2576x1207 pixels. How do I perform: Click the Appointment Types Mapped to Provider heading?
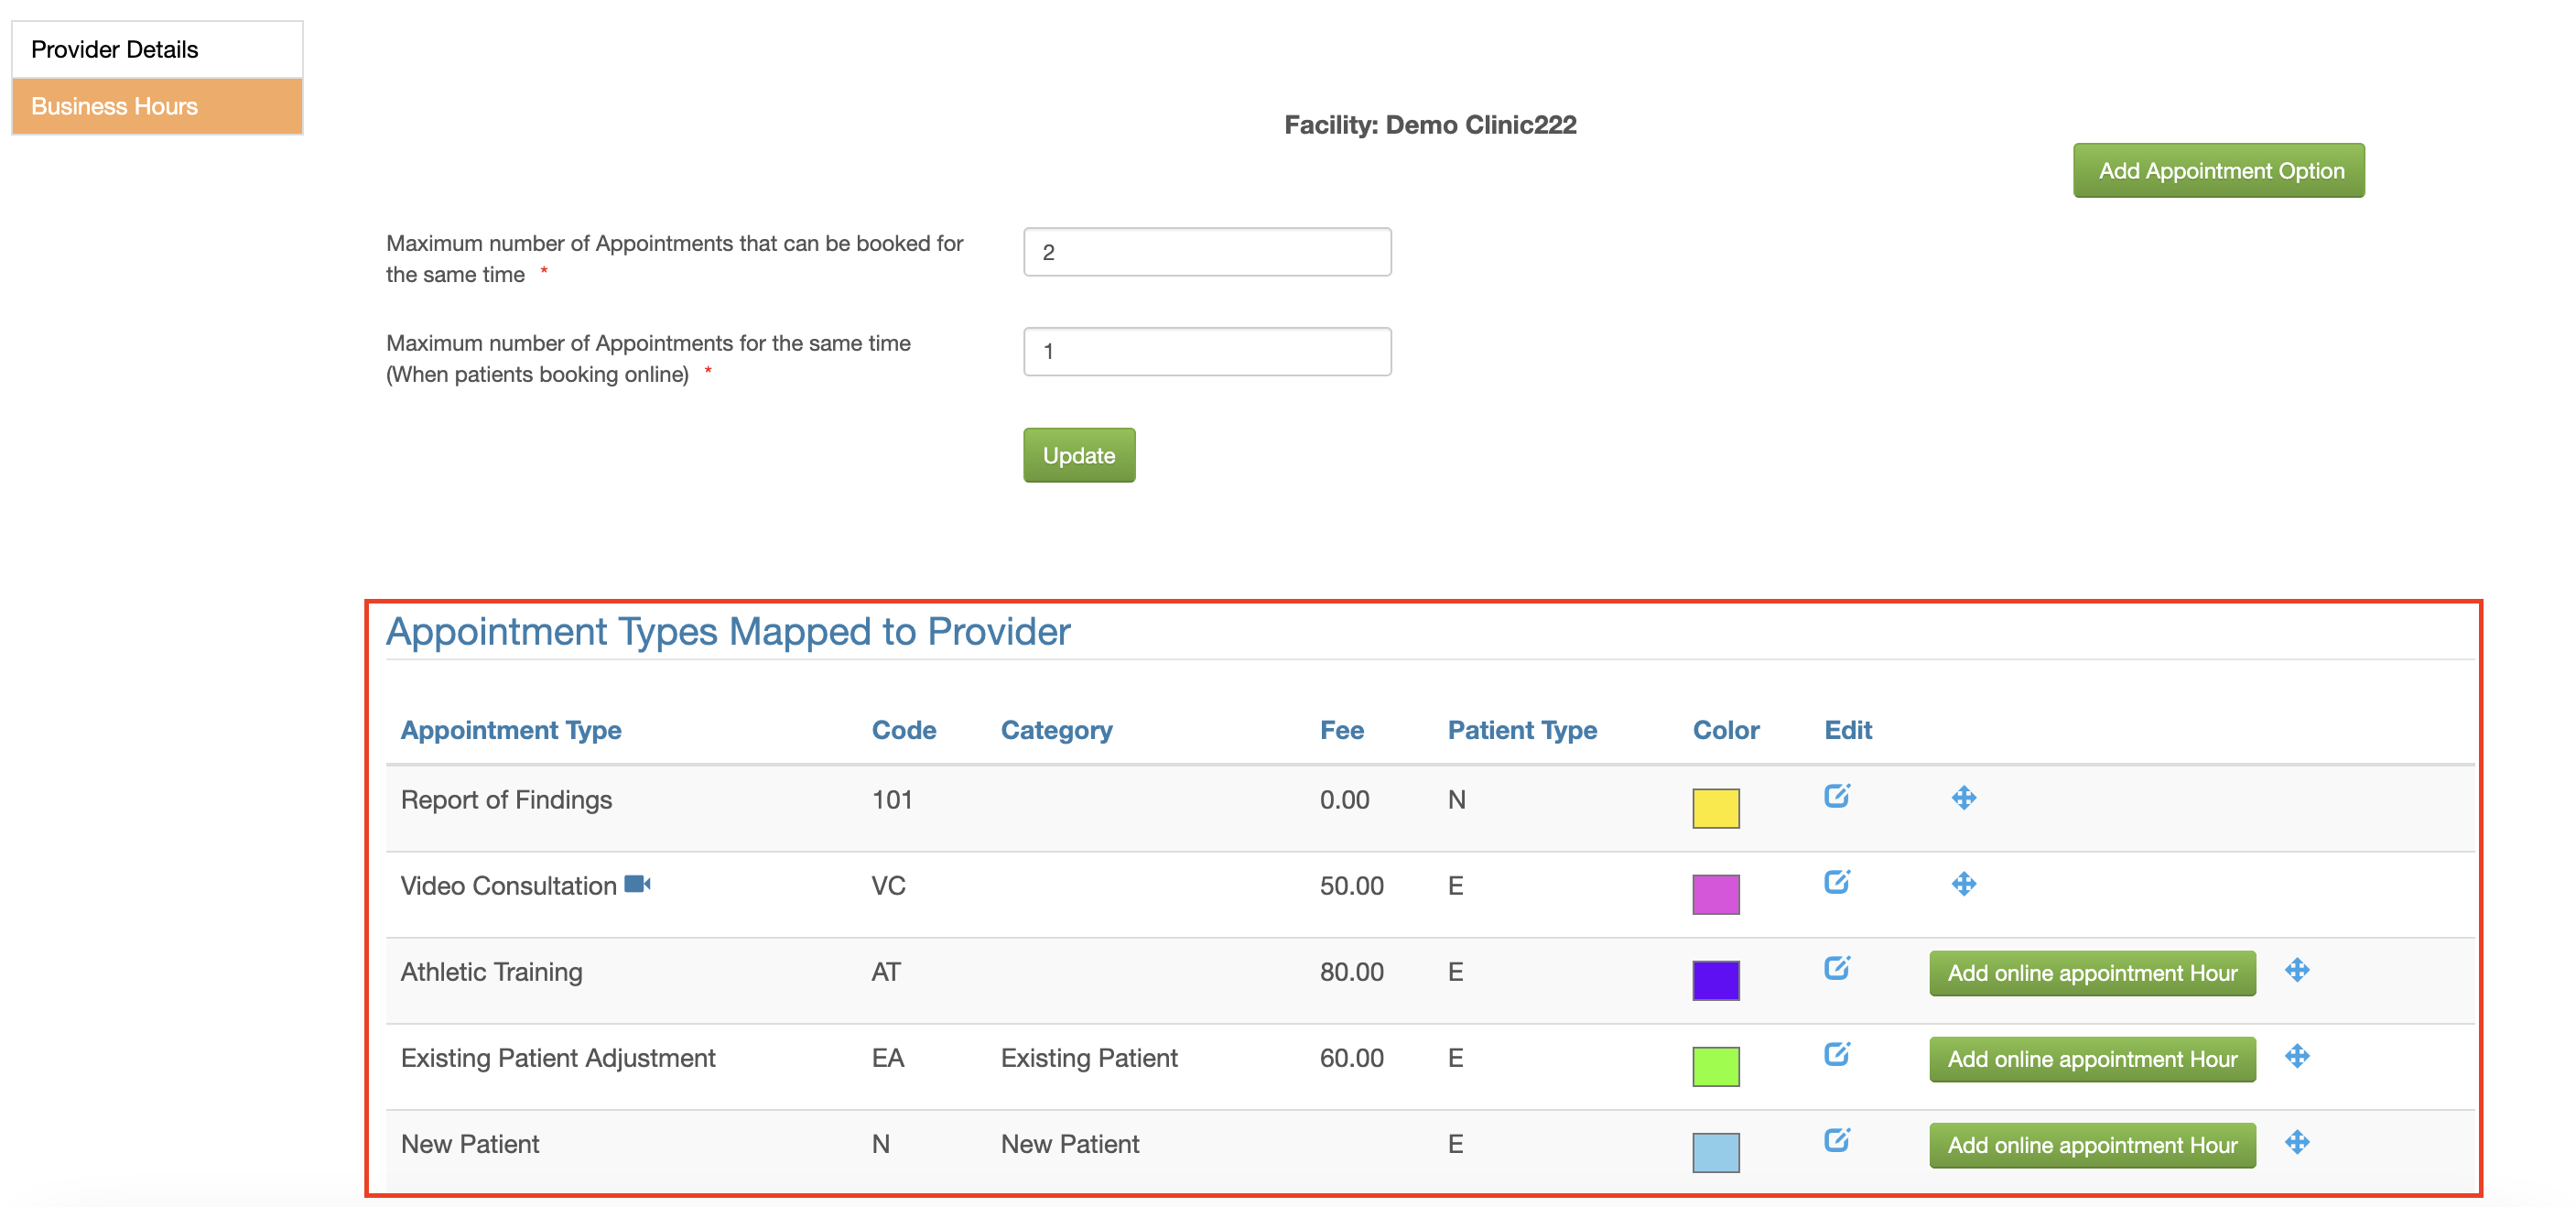tap(728, 632)
